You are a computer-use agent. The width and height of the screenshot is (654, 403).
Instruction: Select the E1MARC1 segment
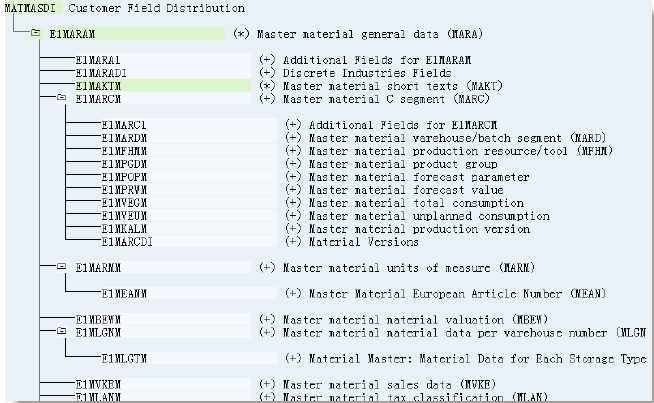click(124, 125)
